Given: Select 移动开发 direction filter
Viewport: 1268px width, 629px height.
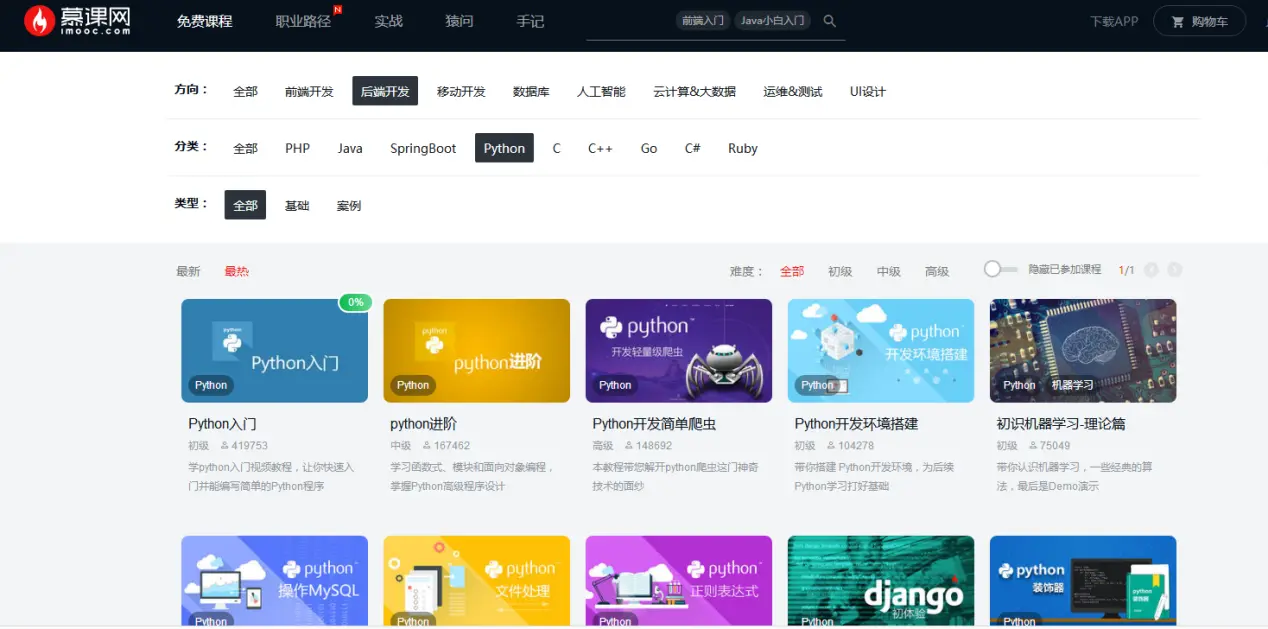Looking at the screenshot, I should click(x=461, y=91).
